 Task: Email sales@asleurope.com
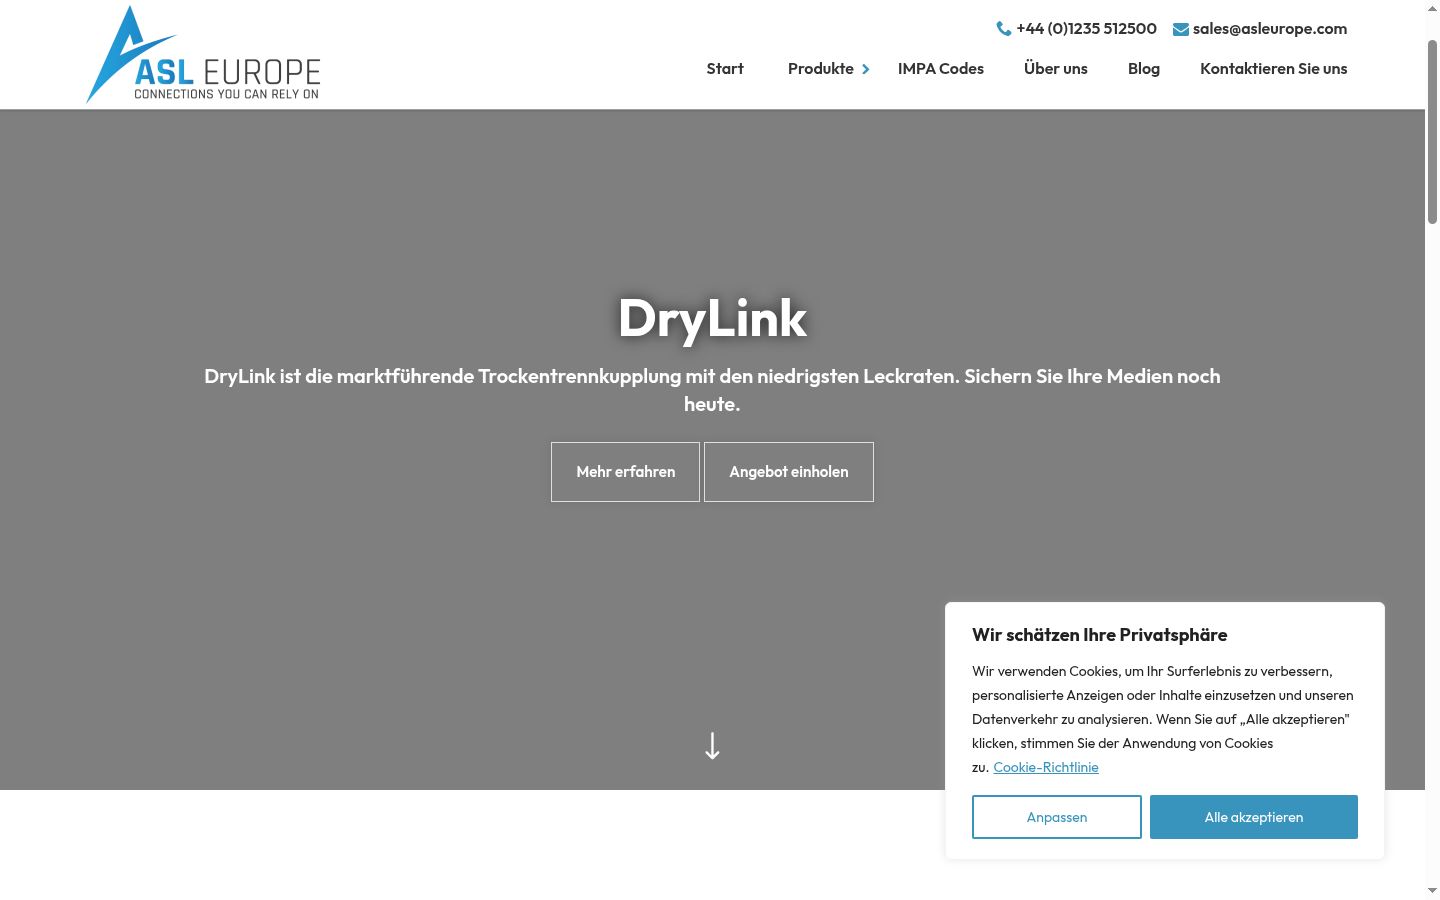coord(1270,29)
